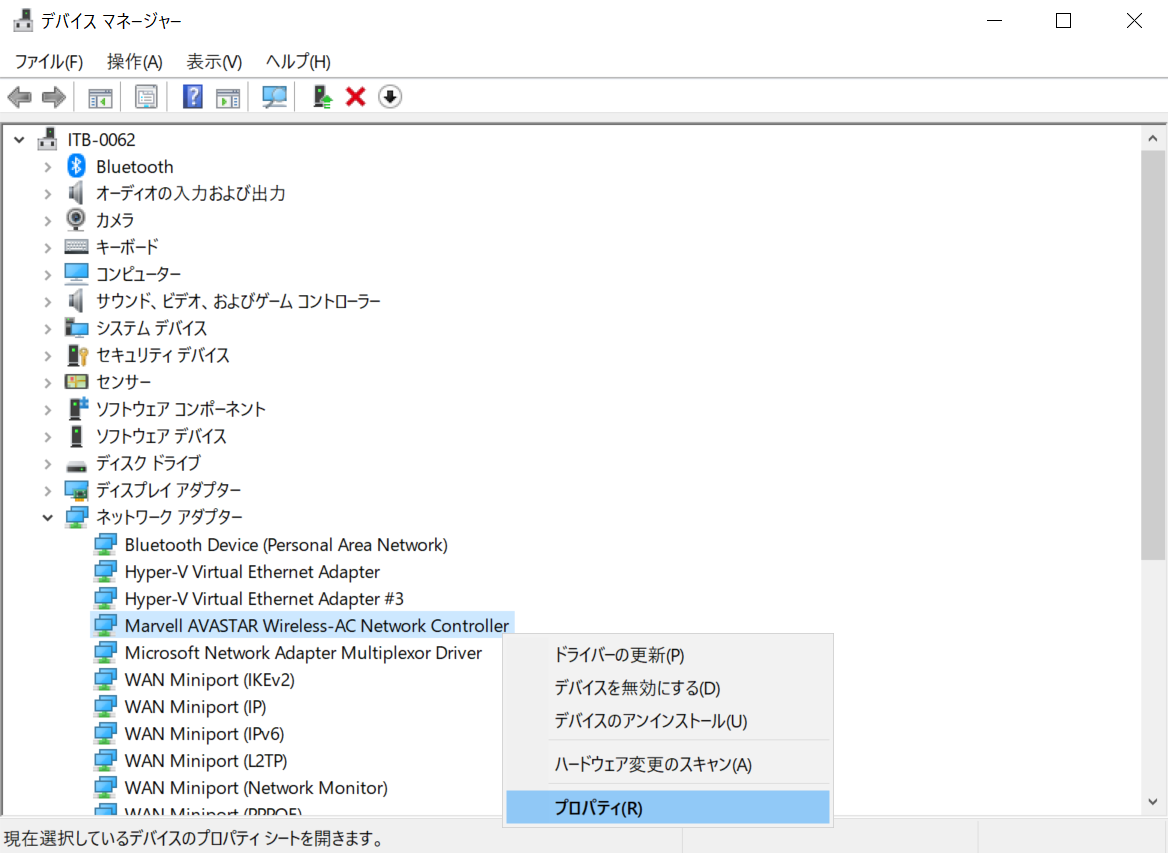Expand the コンピューター category arrow
Image resolution: width=1168 pixels, height=853 pixels.
click(x=48, y=275)
